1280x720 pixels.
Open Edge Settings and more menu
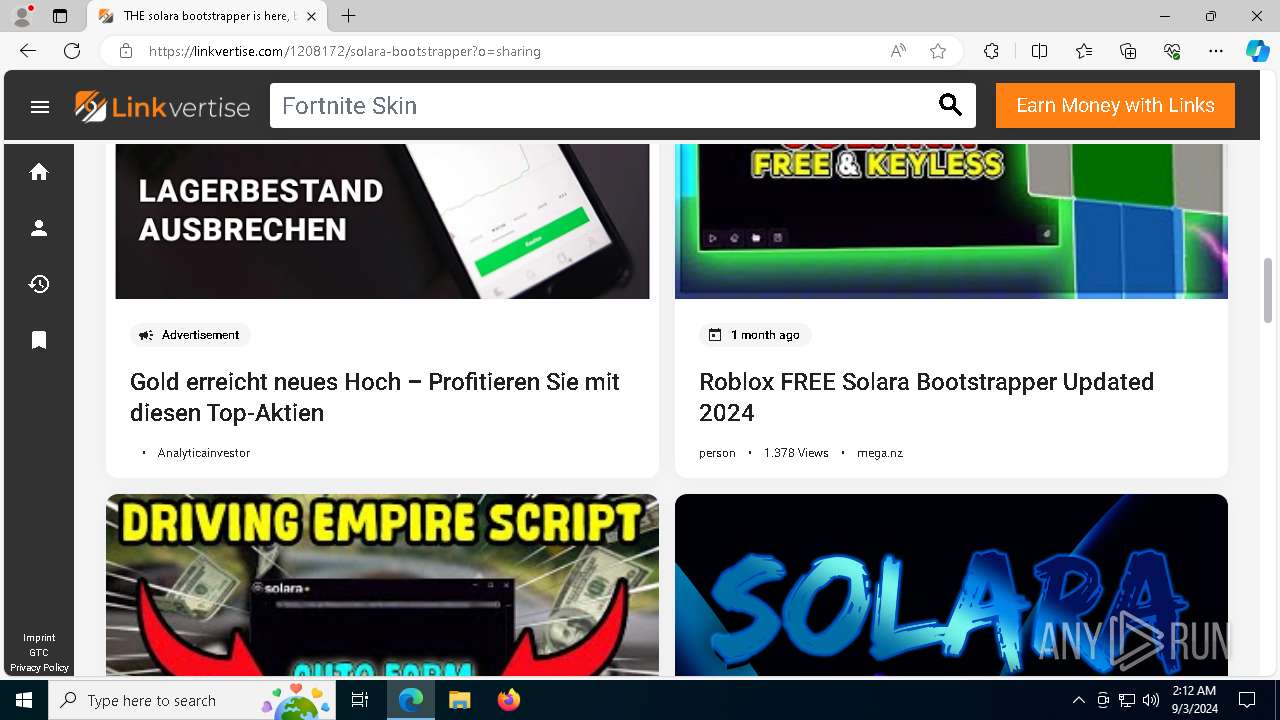[1216, 51]
